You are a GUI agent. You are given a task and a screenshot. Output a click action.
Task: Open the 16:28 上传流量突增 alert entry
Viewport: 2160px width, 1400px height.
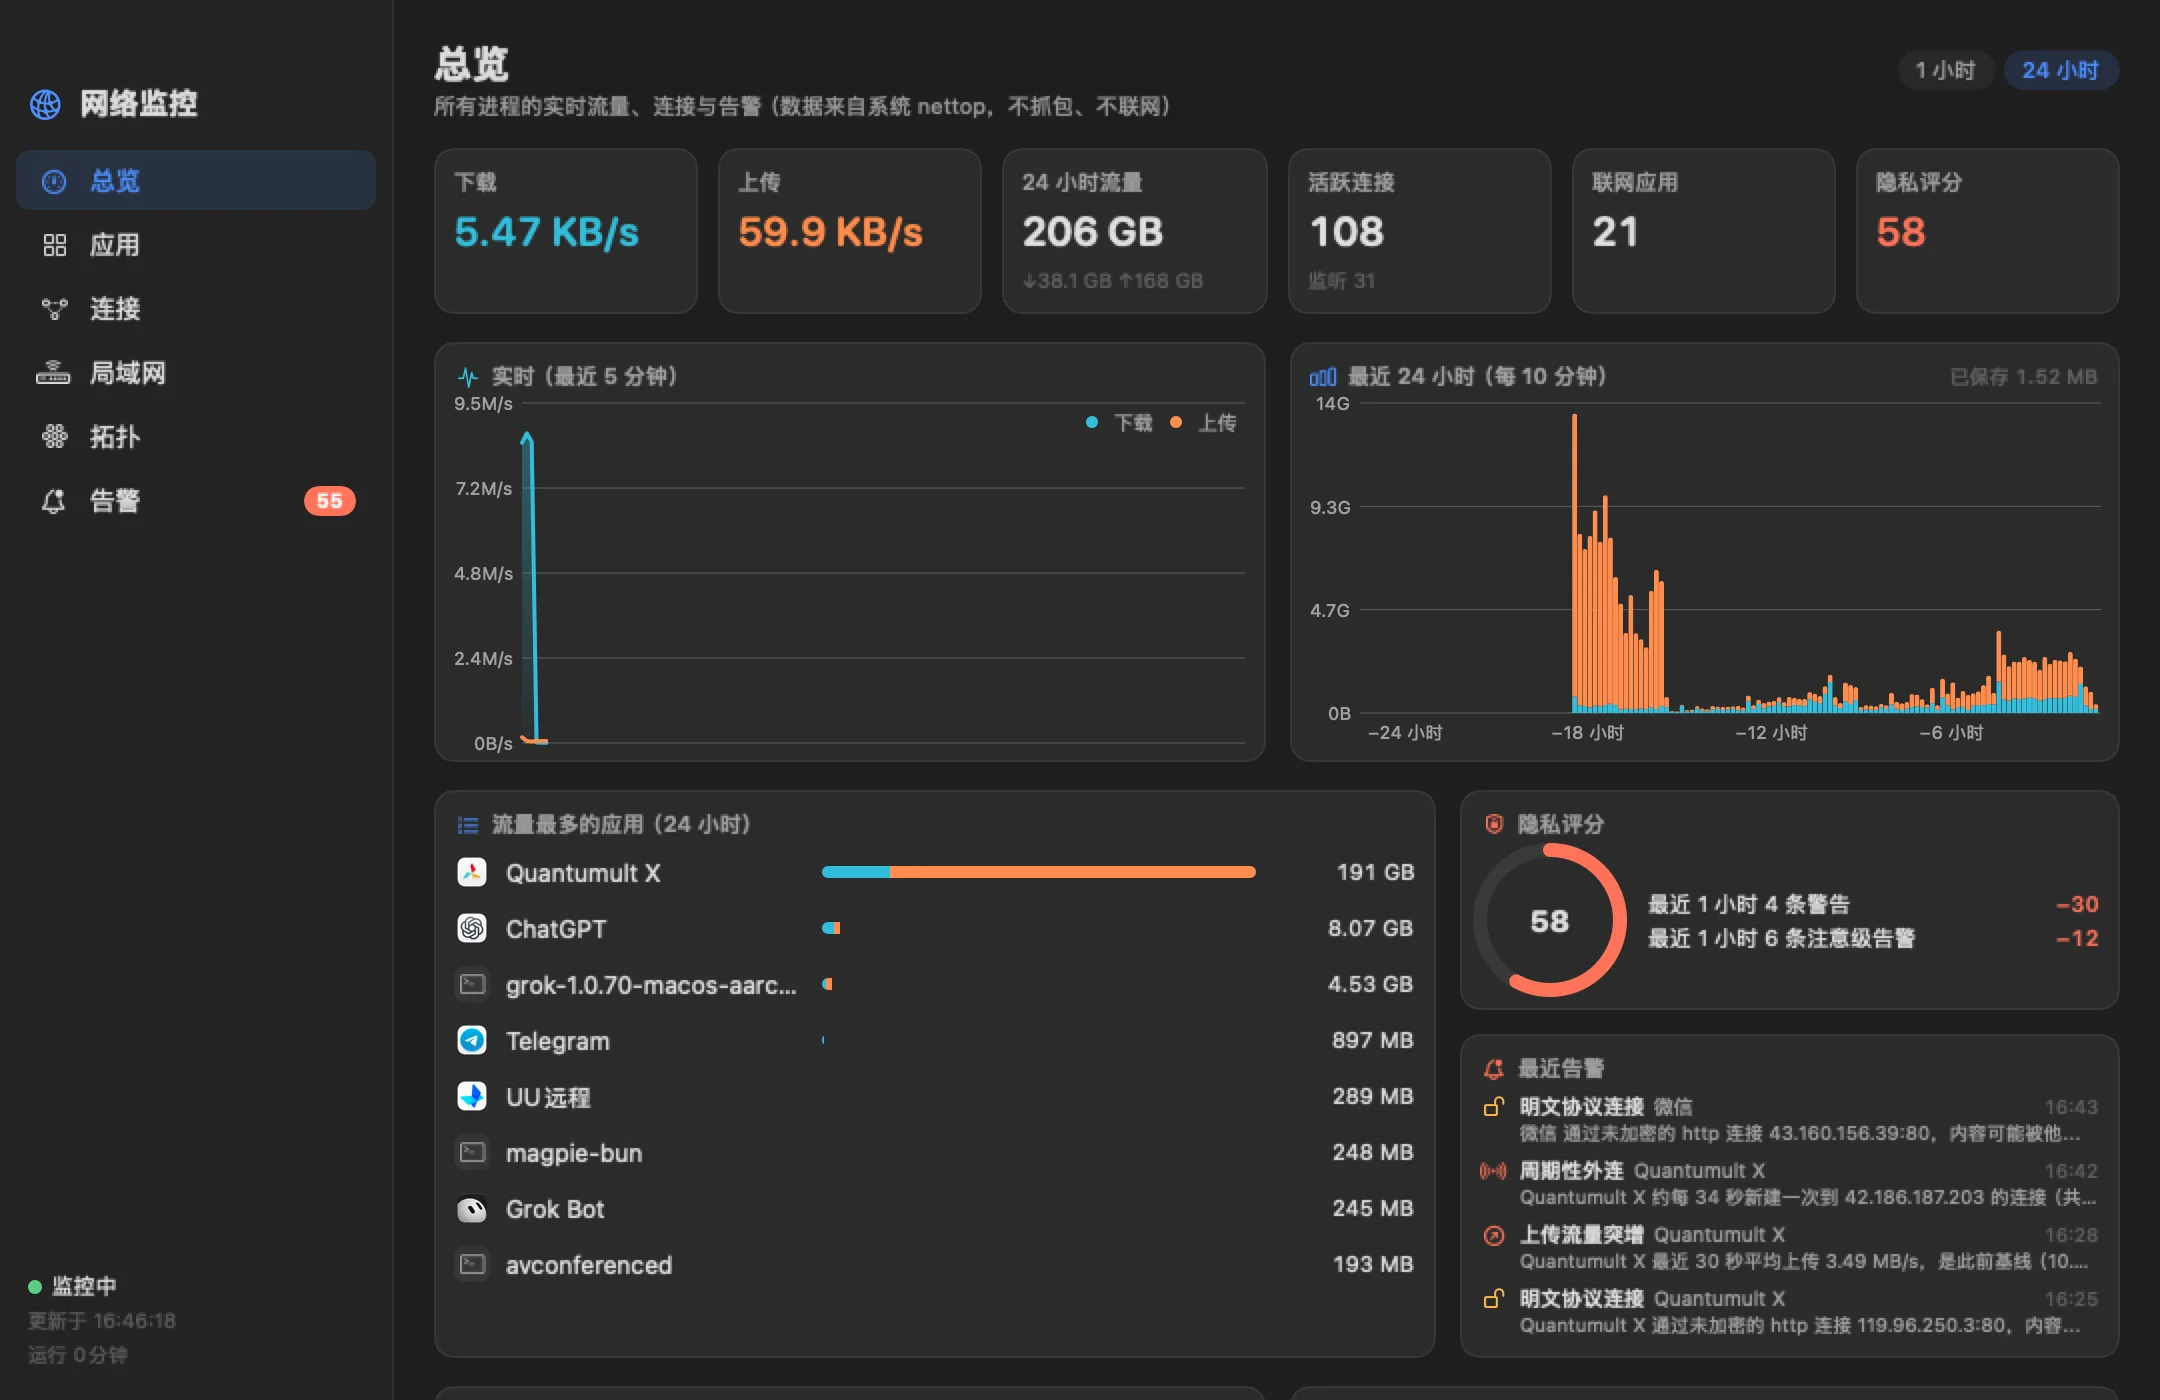(1789, 1248)
